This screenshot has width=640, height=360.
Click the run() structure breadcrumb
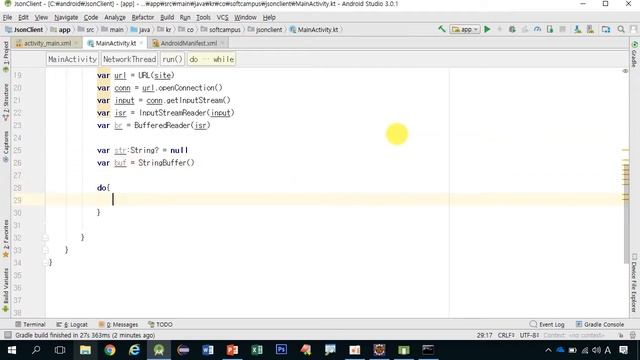(x=172, y=59)
